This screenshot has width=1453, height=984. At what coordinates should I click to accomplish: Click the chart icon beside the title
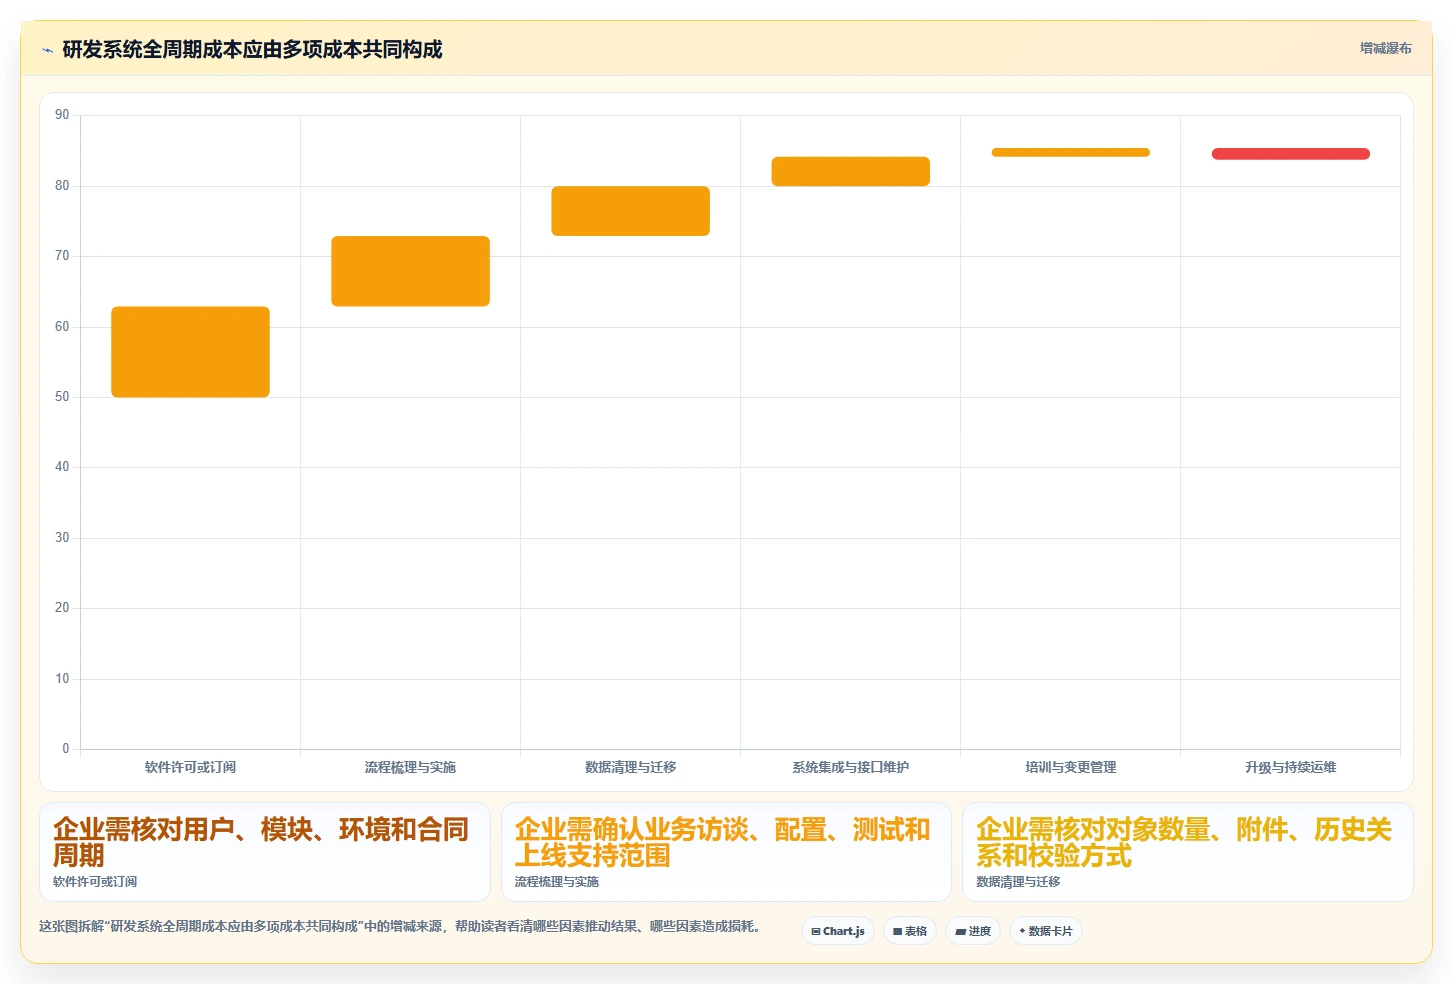[x=47, y=50]
